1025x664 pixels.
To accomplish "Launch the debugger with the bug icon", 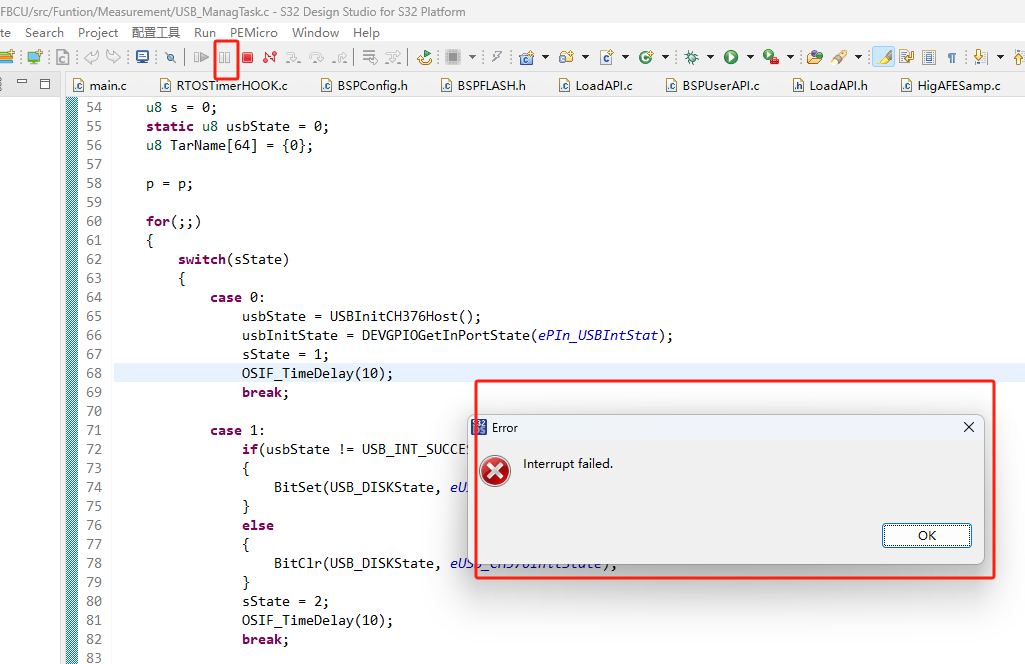I will [692, 57].
